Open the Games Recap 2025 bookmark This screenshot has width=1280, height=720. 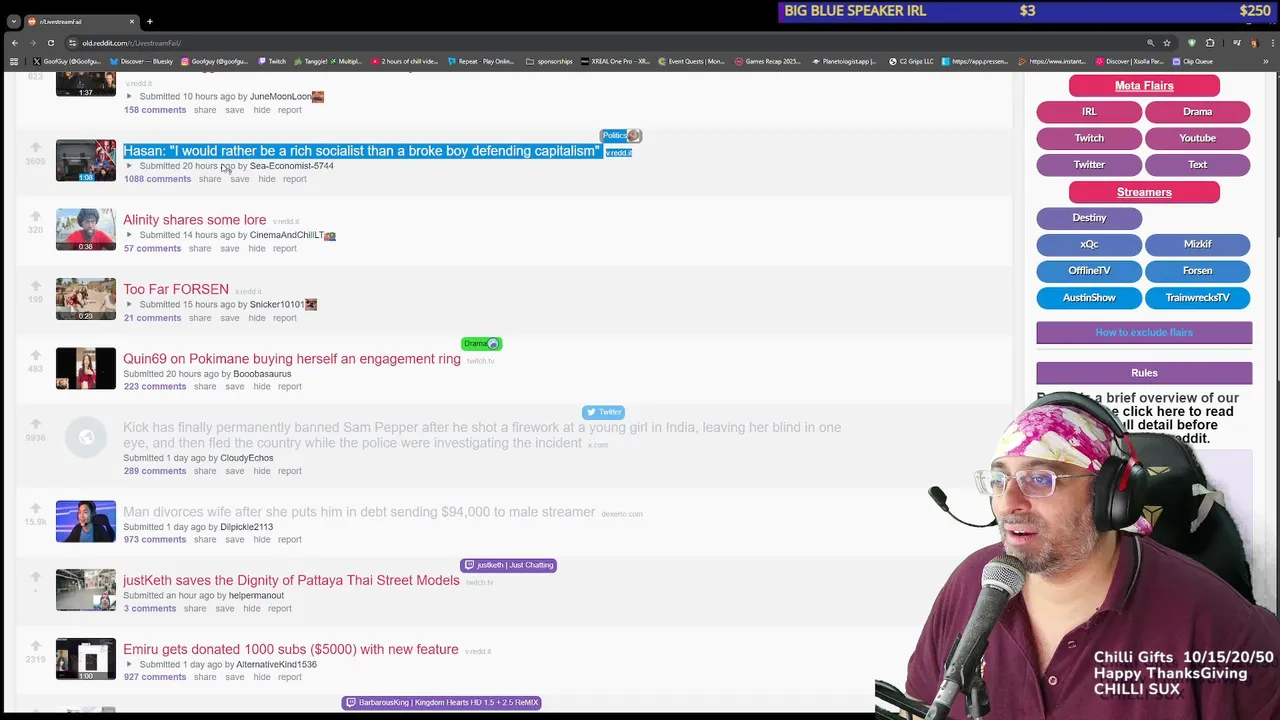click(768, 61)
